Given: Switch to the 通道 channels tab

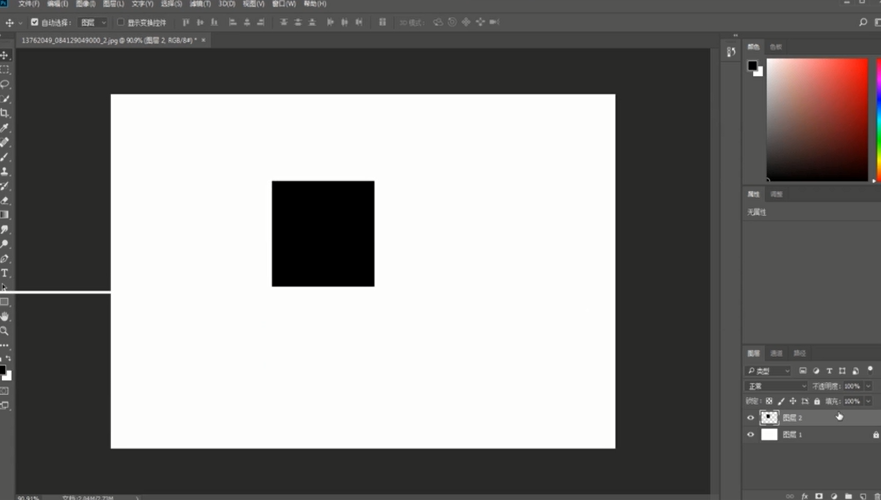Looking at the screenshot, I should pos(776,353).
